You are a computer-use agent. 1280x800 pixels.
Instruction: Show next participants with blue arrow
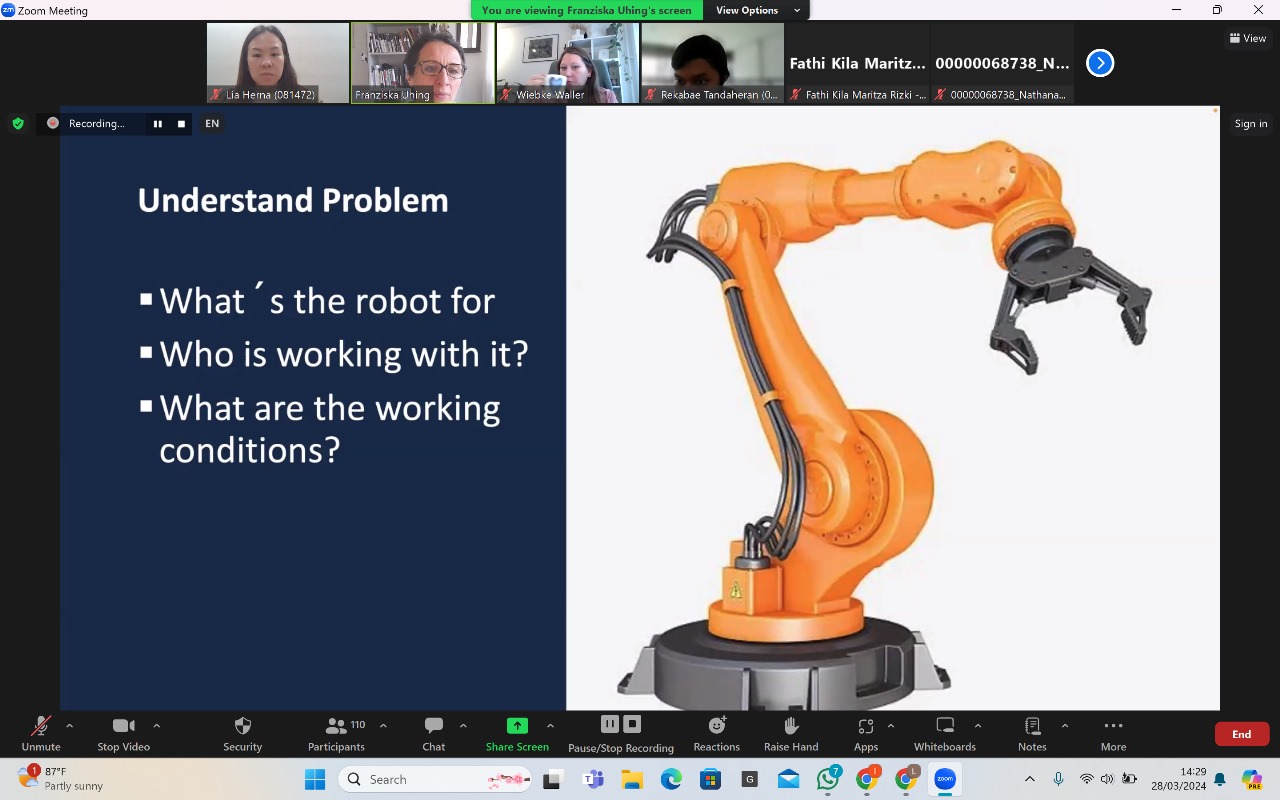(x=1100, y=63)
